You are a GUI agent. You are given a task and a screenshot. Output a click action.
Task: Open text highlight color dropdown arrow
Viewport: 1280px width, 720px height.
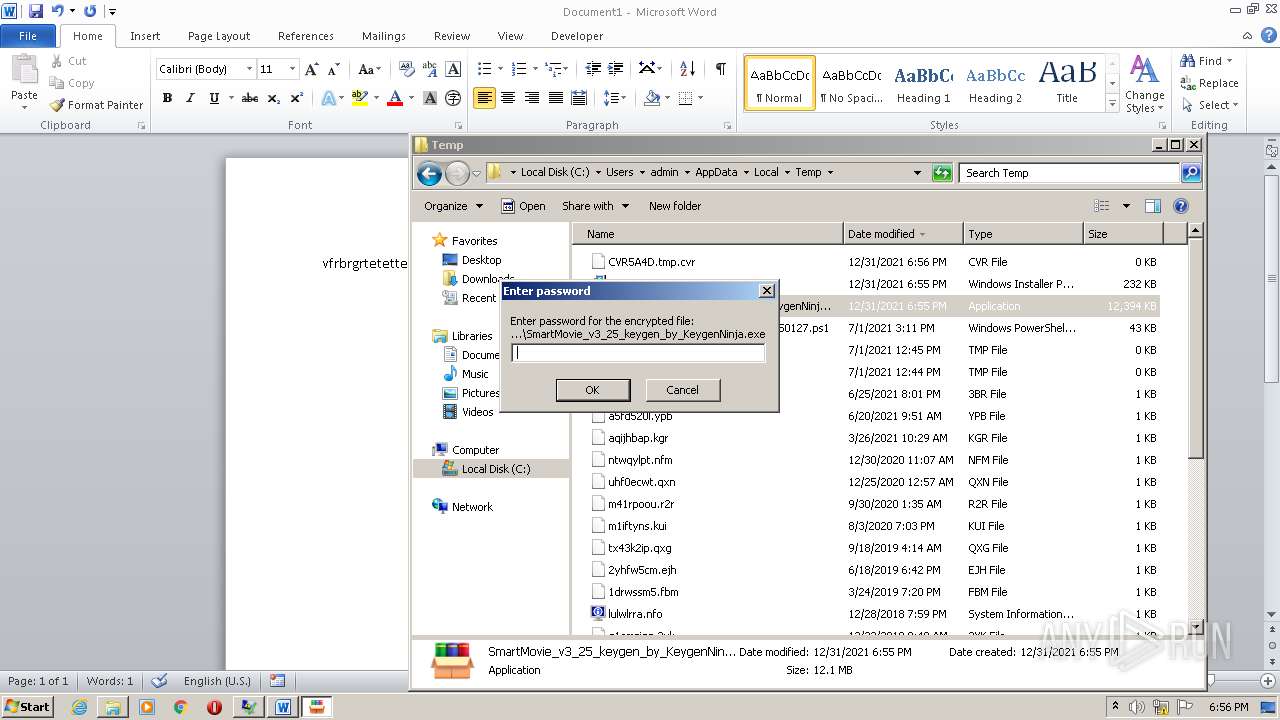click(375, 98)
